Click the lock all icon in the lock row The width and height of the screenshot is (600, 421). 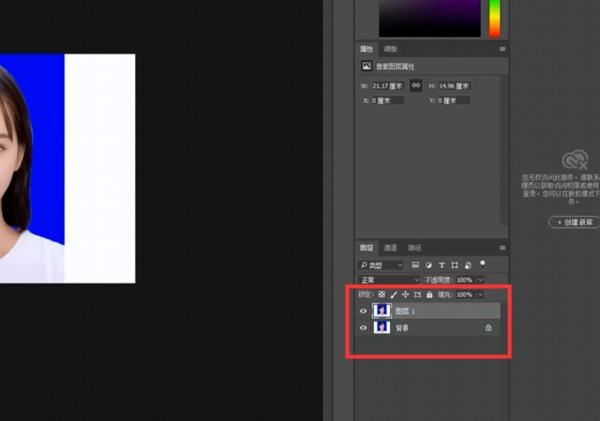click(429, 295)
